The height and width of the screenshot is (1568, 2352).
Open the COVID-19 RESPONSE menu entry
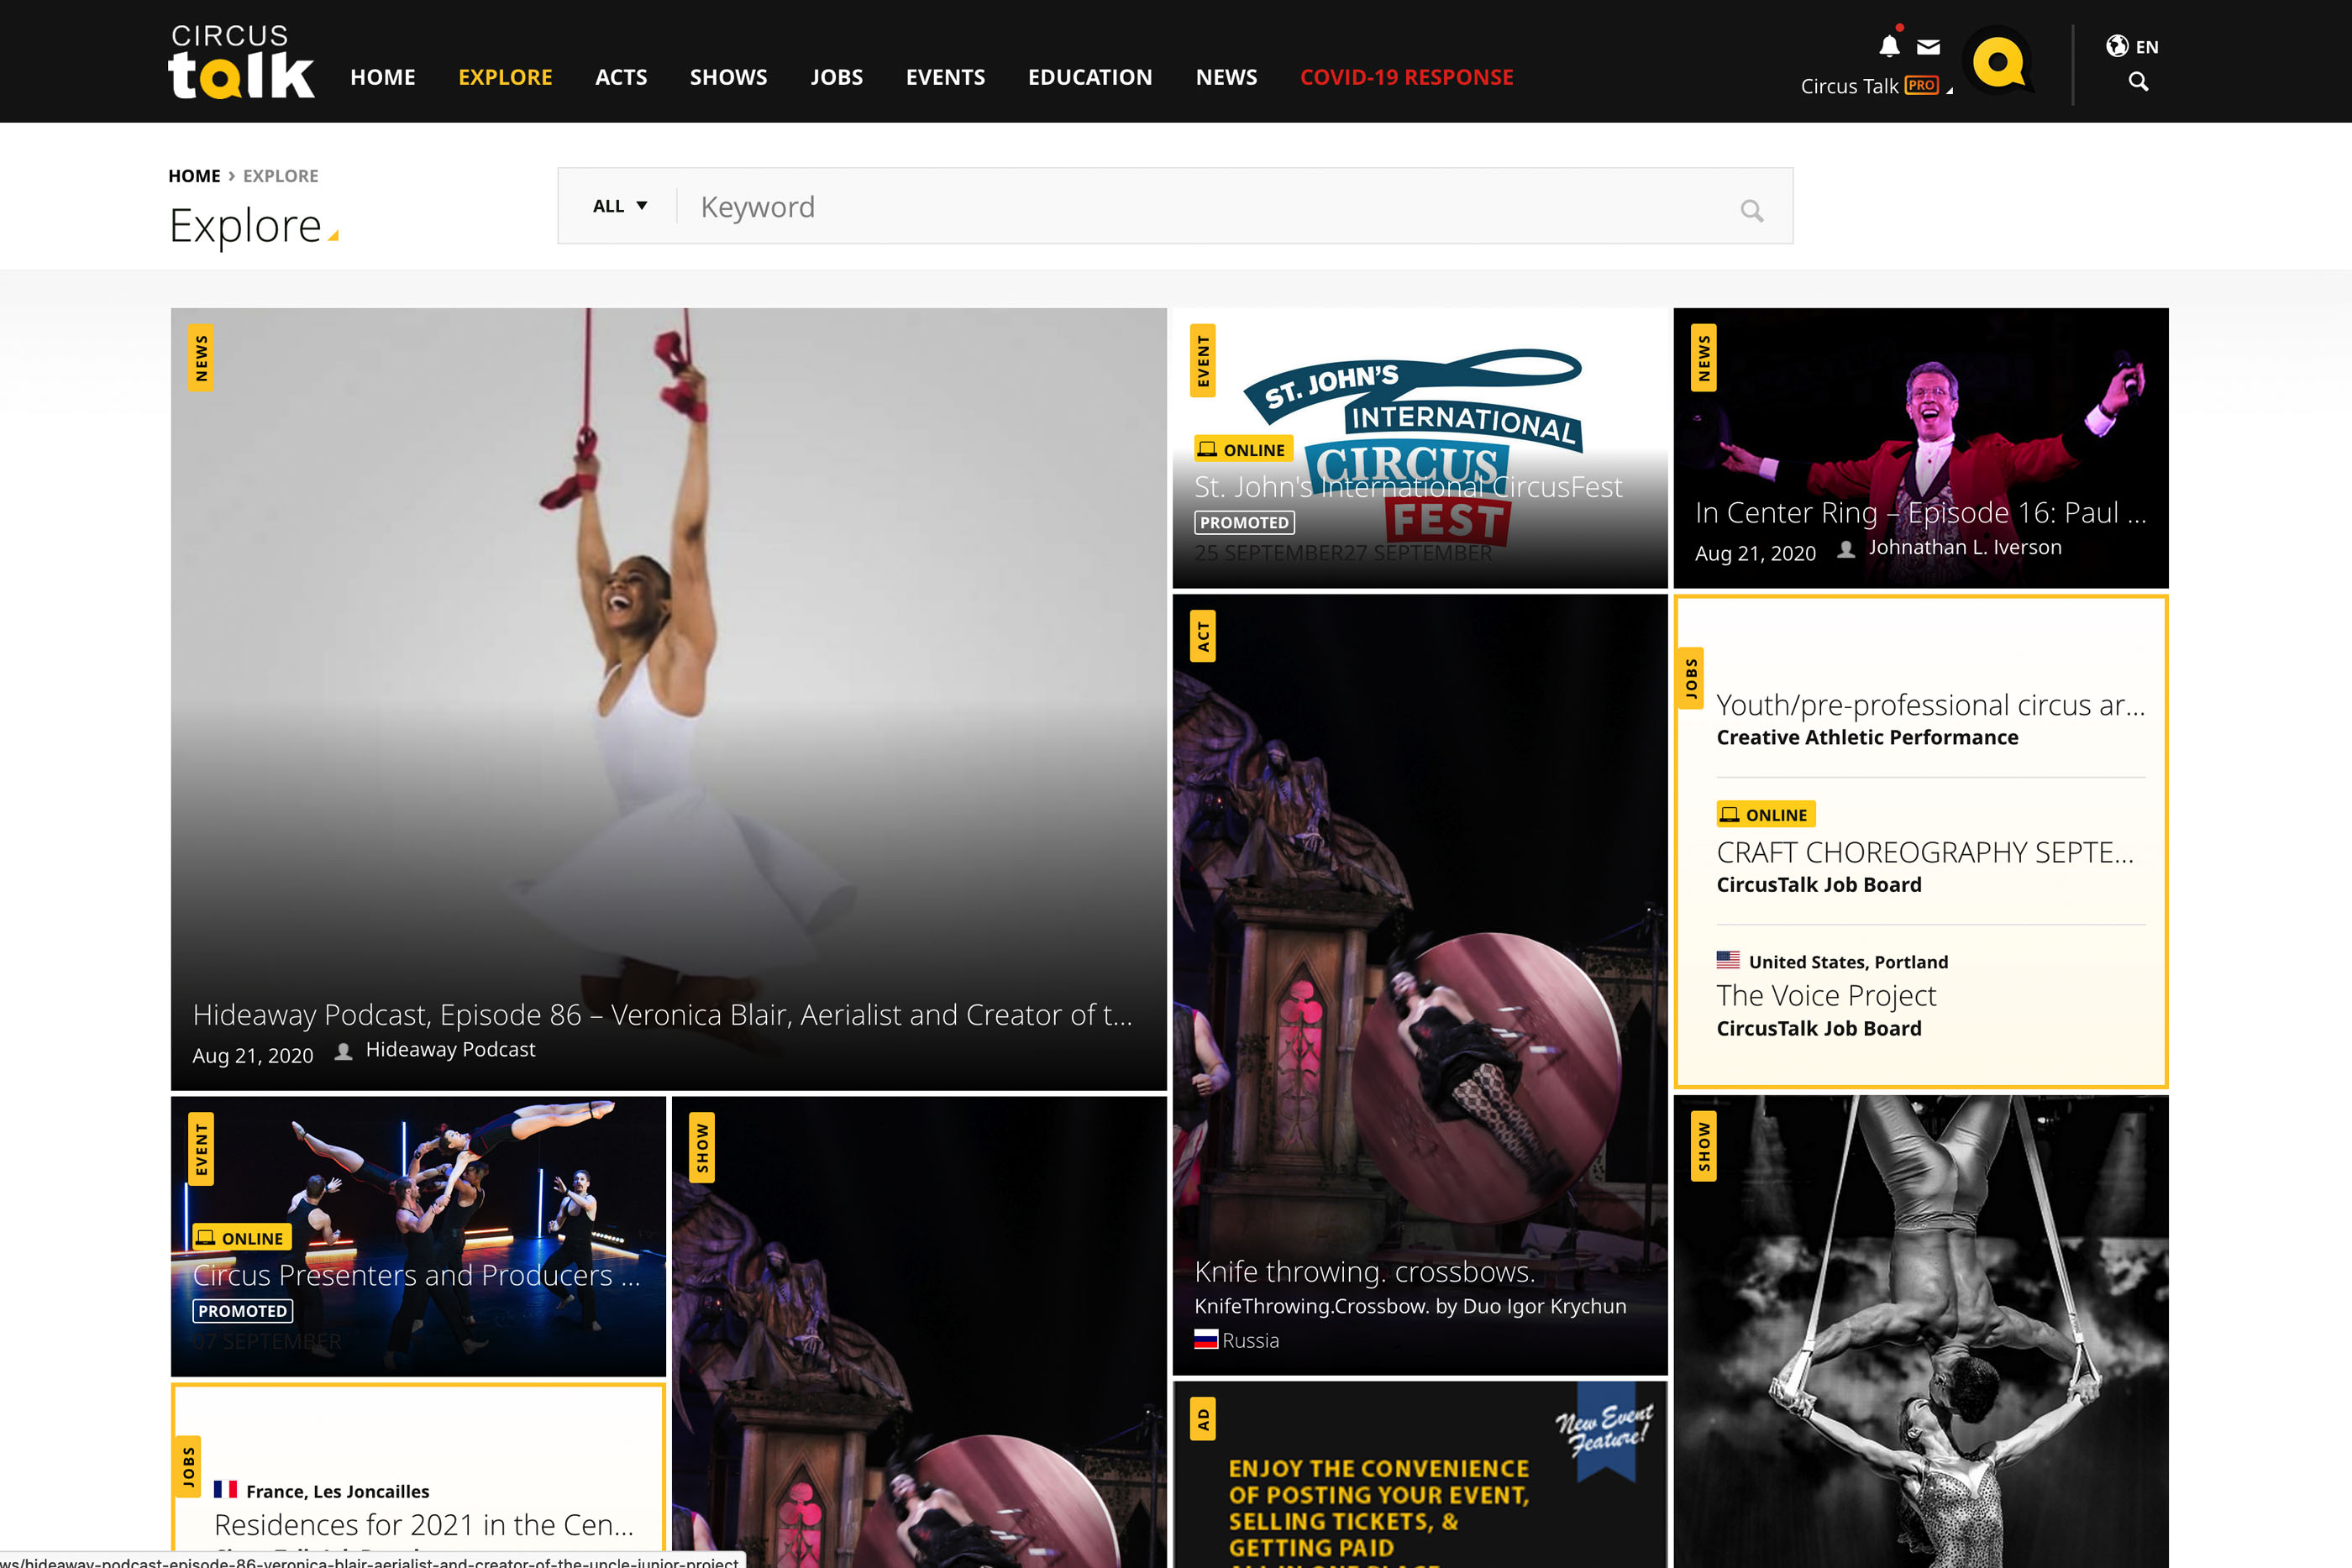[1406, 77]
